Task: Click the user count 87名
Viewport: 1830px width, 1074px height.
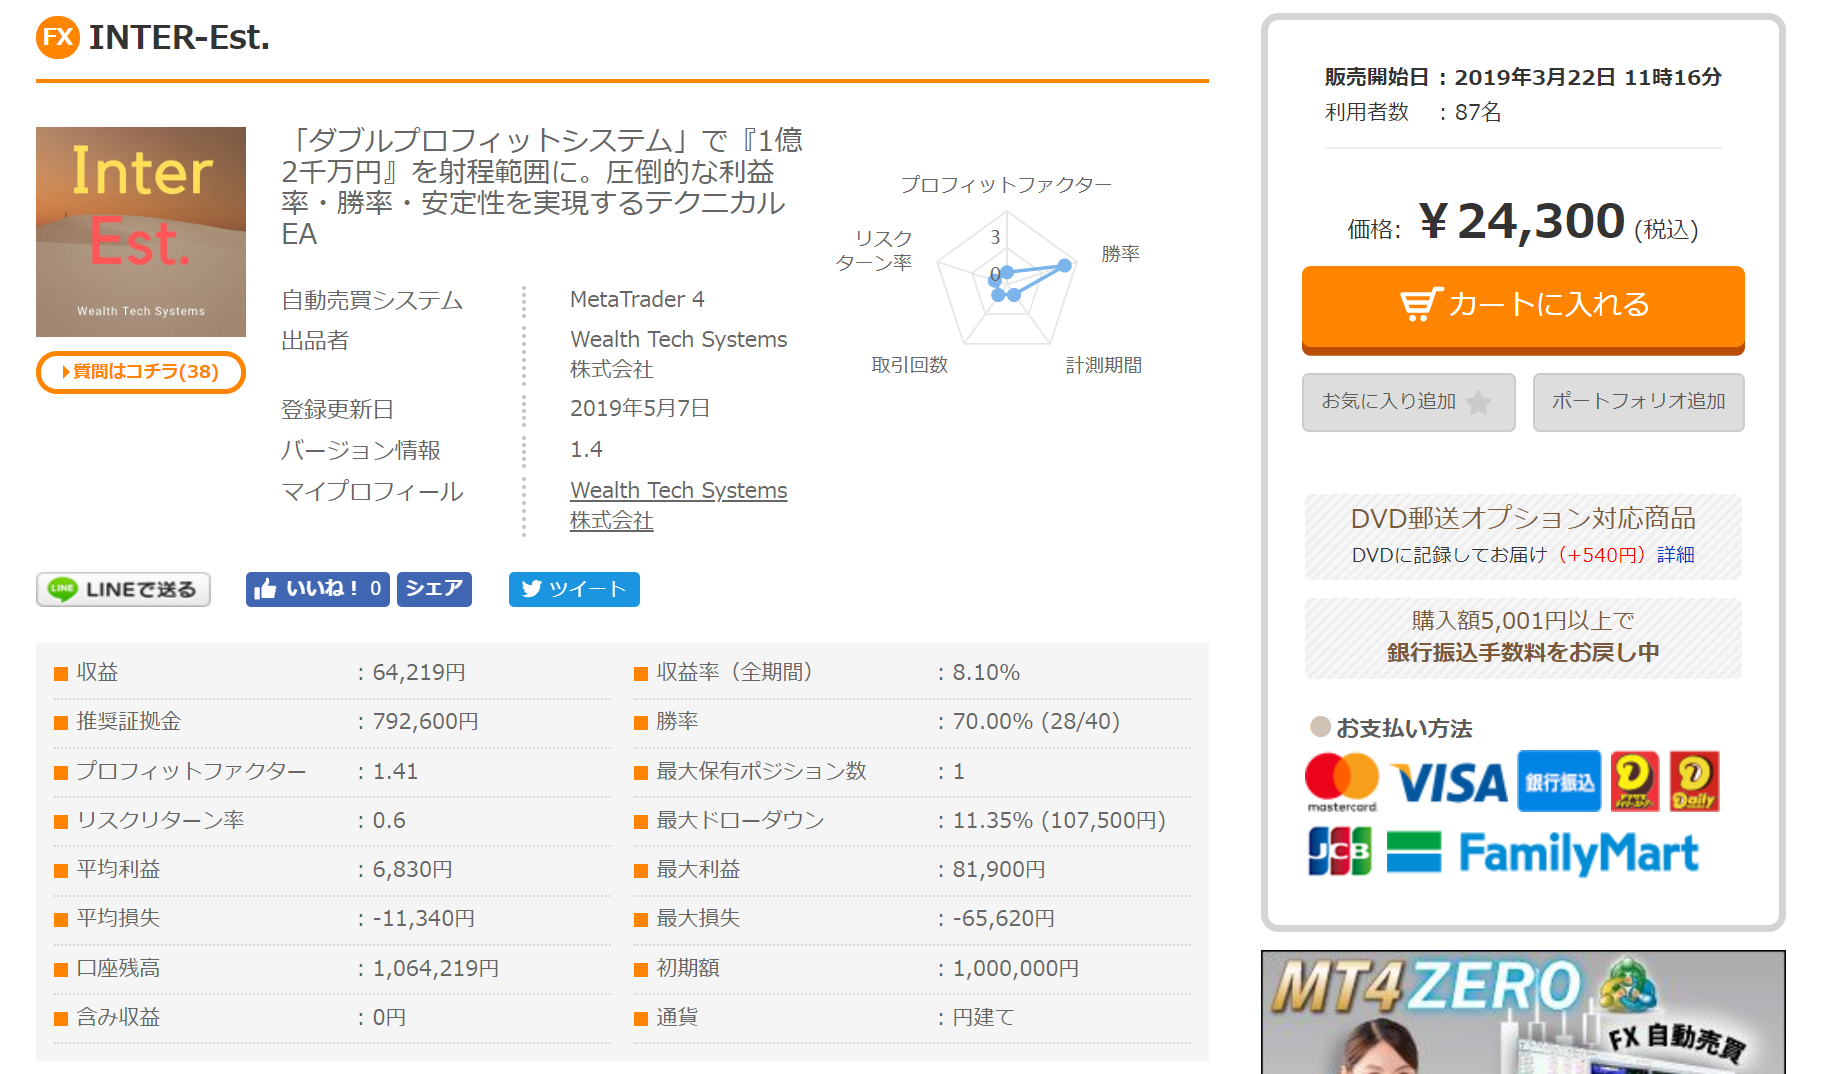Action: pyautogui.click(x=1478, y=112)
